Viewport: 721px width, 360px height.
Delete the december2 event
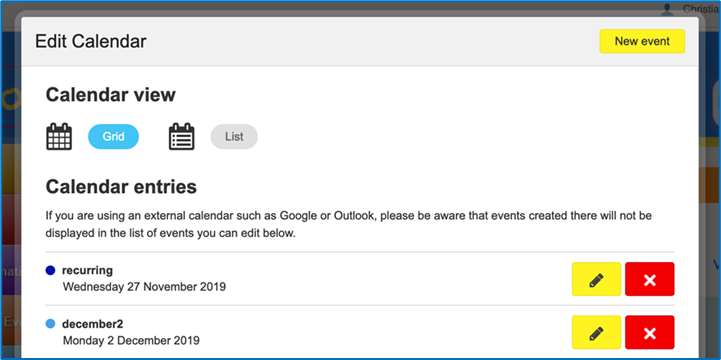click(650, 332)
